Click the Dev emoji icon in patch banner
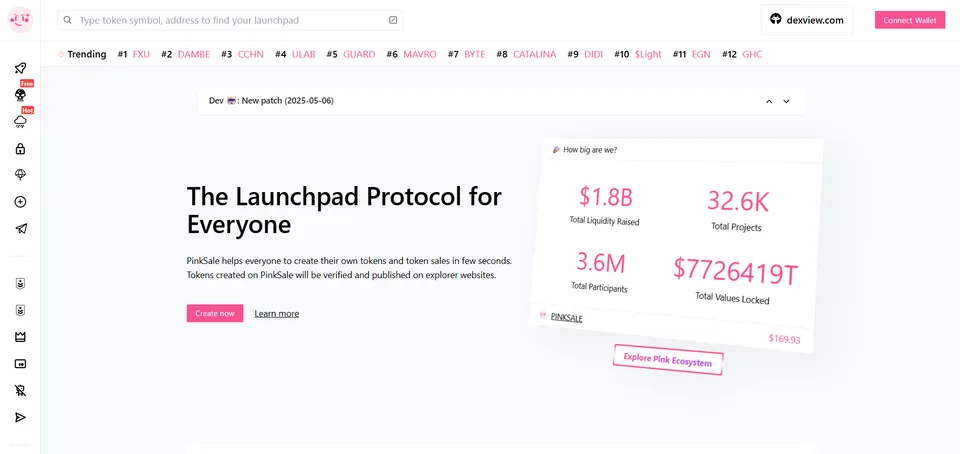960x454 pixels. (x=231, y=101)
